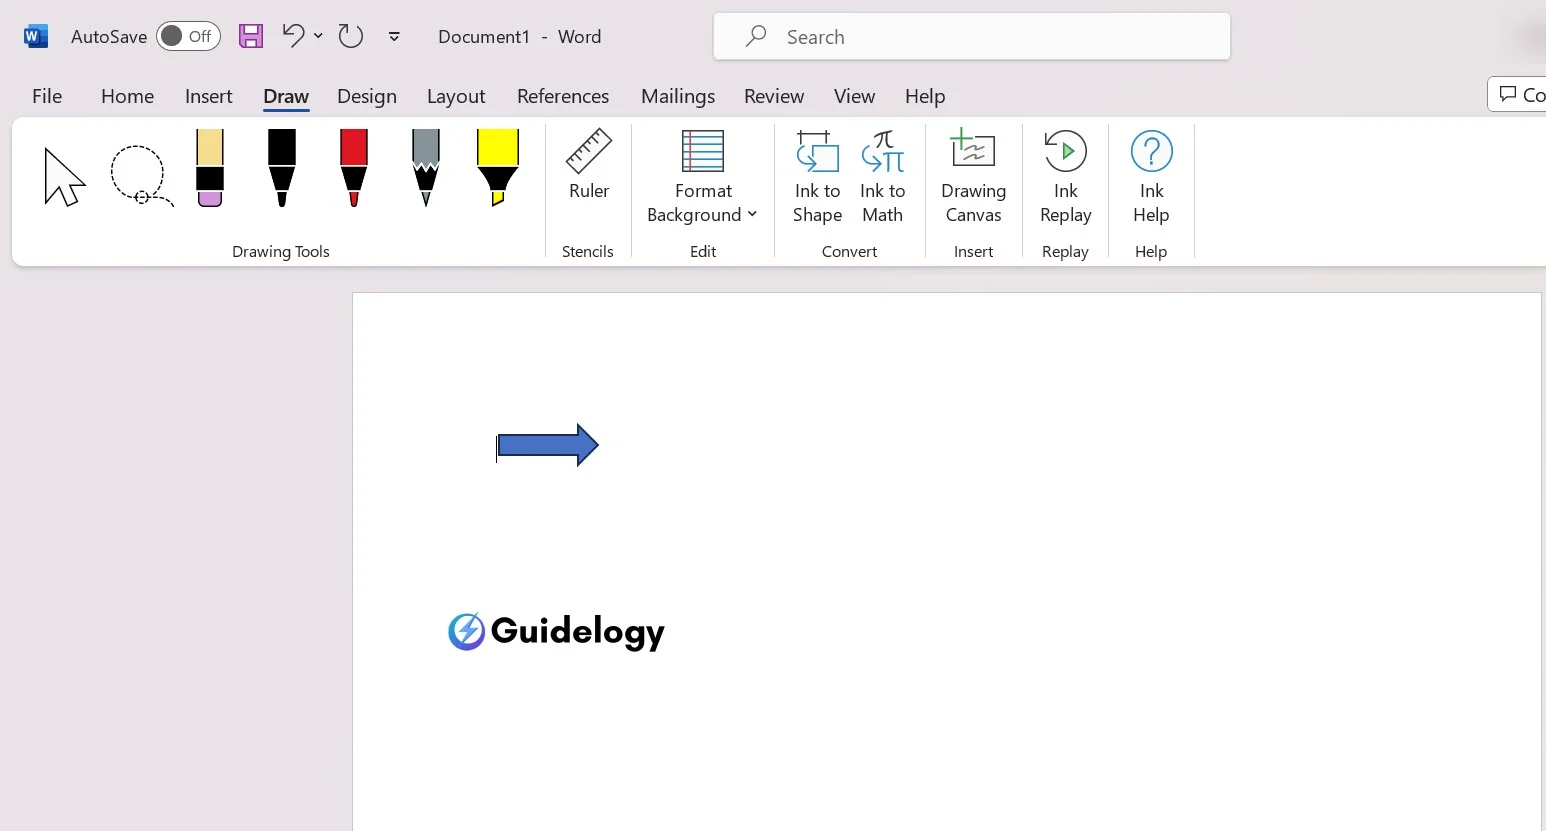Open the Draw tab
The image size is (1546, 831).
(x=286, y=96)
